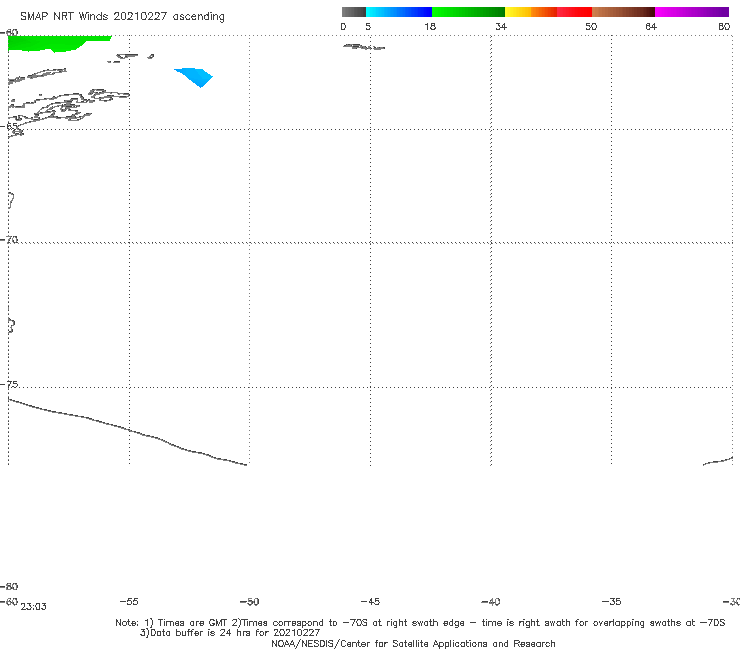Click the '50' label under the color scale

591,26
